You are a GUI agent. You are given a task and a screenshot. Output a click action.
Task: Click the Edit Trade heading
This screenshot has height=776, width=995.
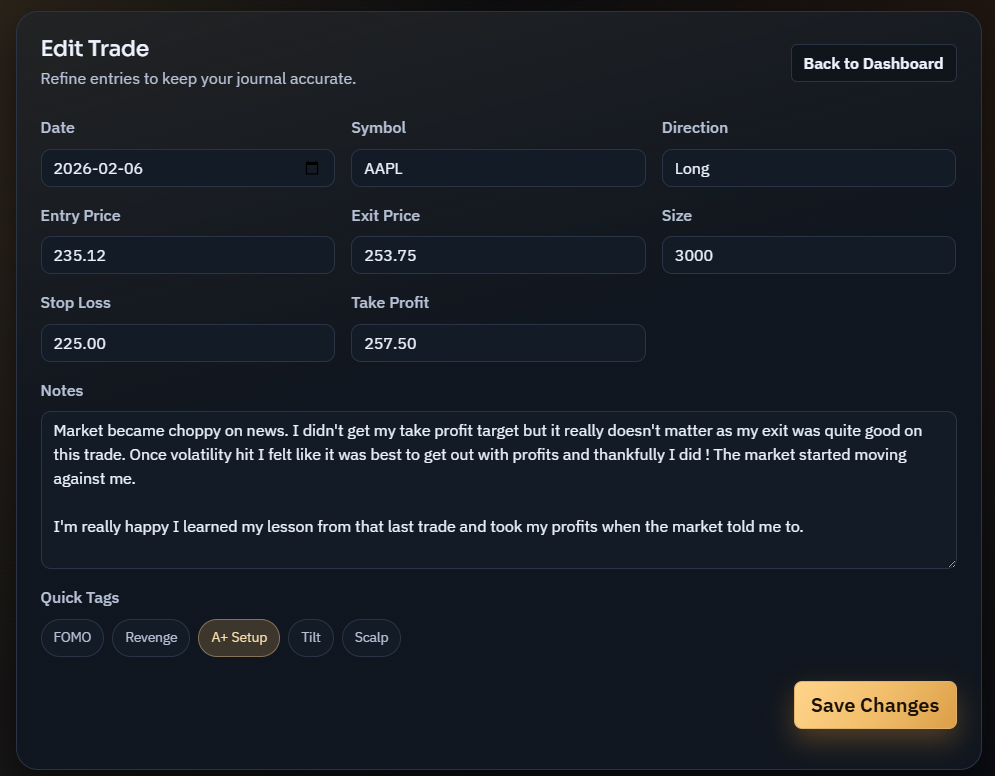(x=95, y=48)
